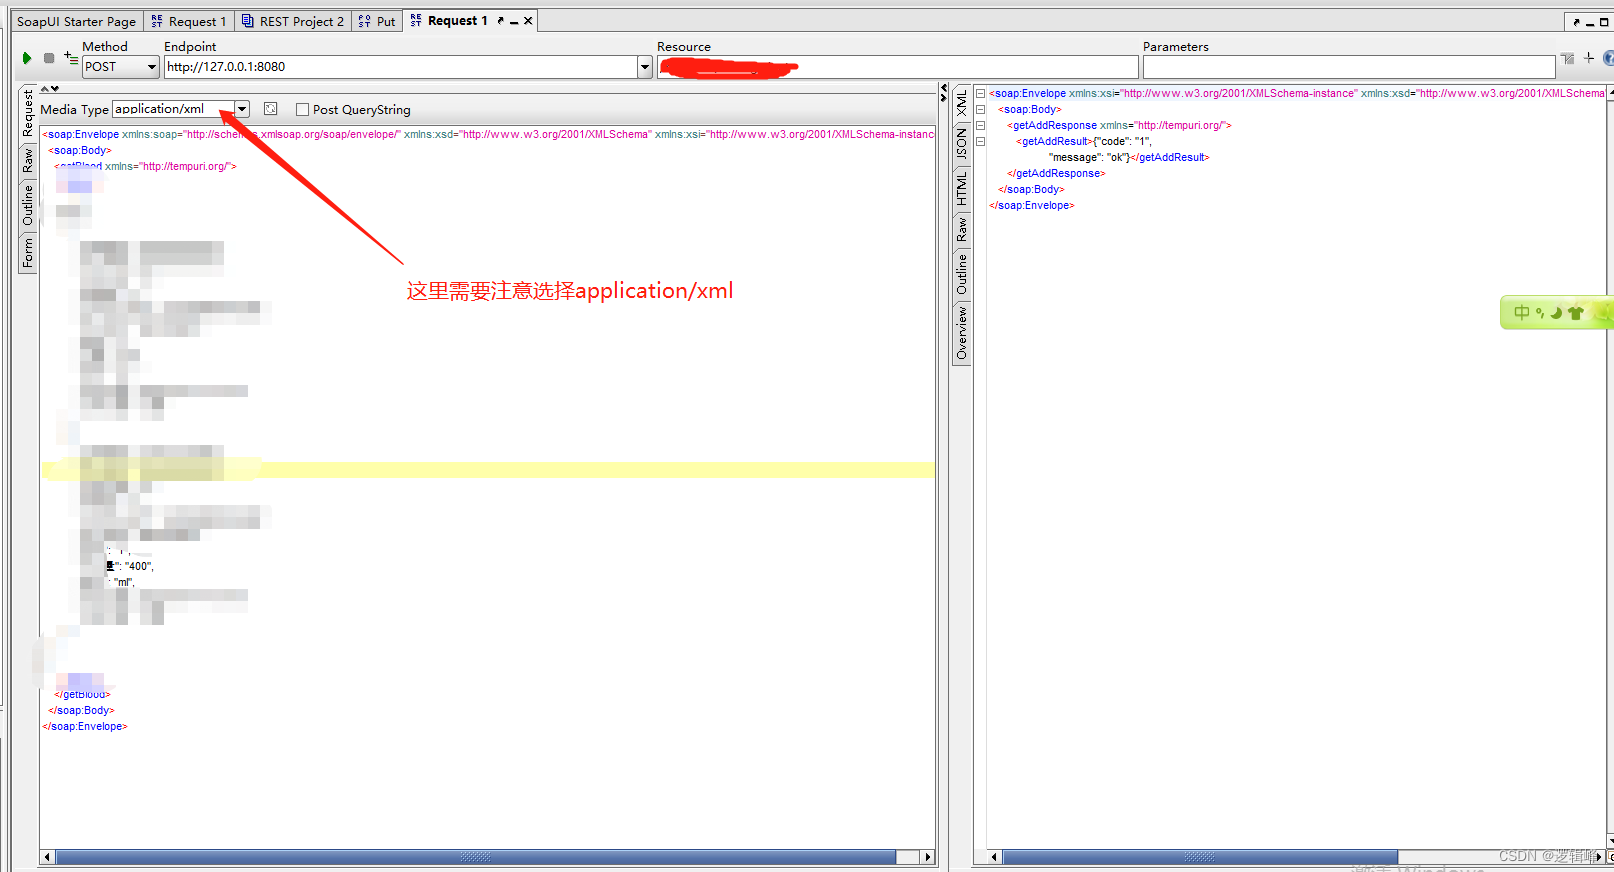
Task: Click the grey icon left of the plus sign
Action: point(1567,59)
